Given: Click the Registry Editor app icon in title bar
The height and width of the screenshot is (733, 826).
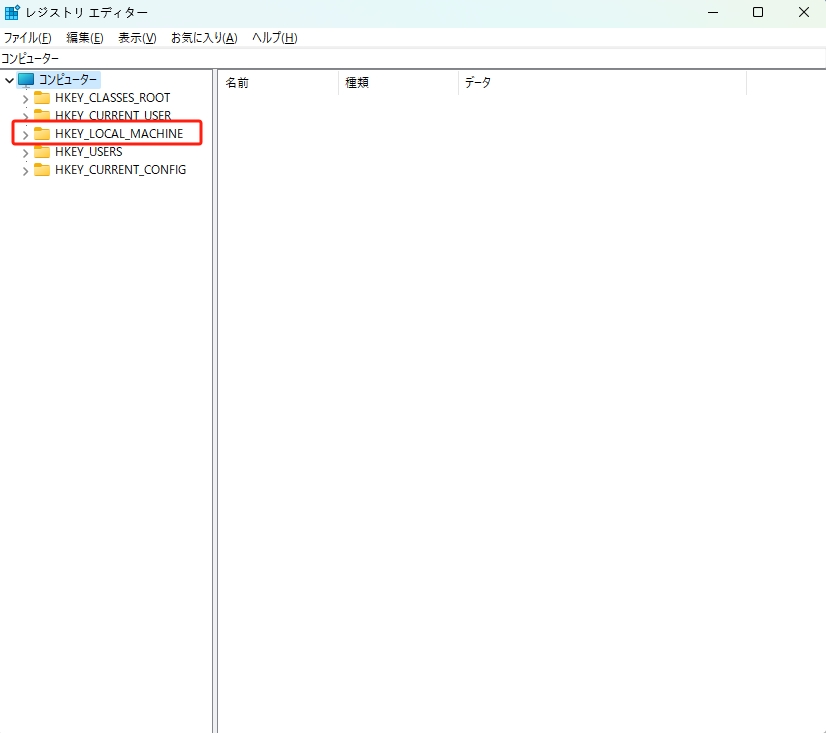Looking at the screenshot, I should coord(12,12).
